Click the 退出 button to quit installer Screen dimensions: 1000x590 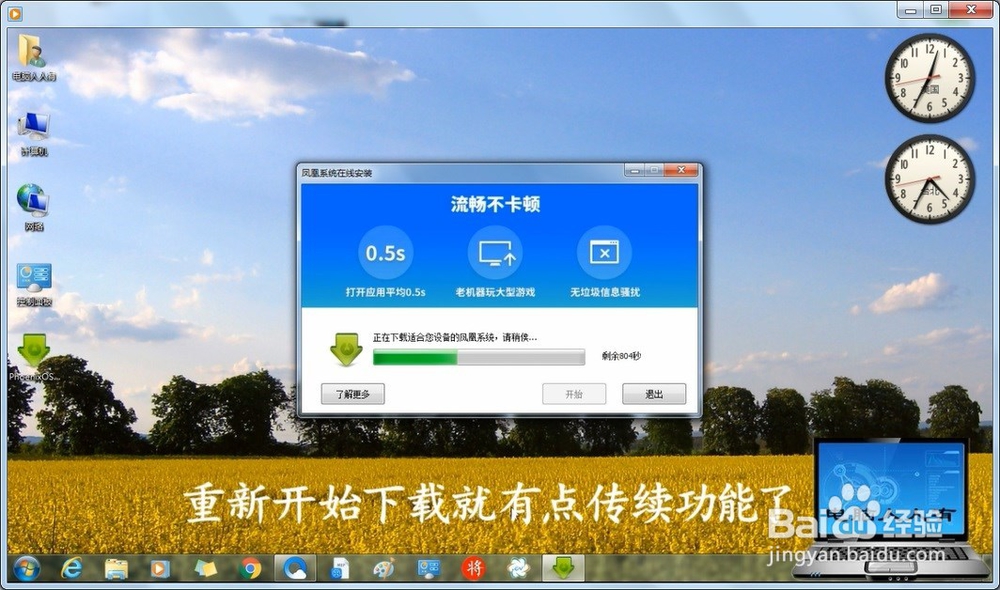654,394
